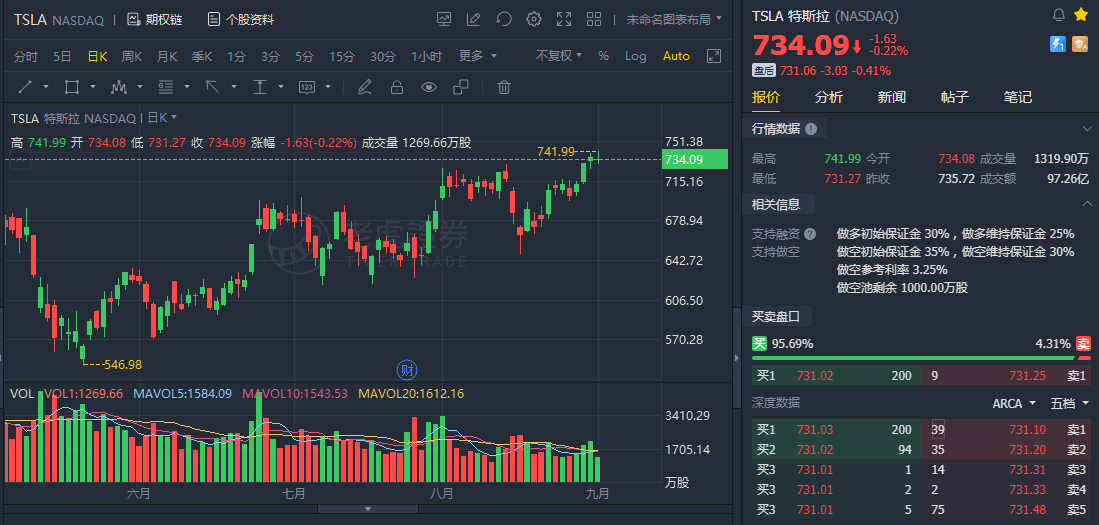Select the price label annotation tool

[306, 87]
